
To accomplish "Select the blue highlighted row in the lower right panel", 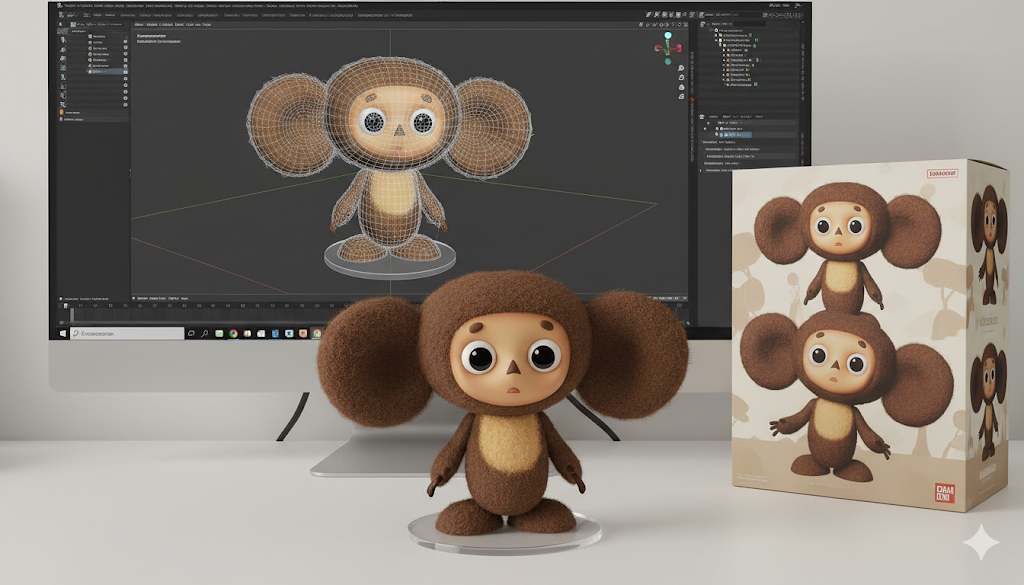I will click(735, 134).
